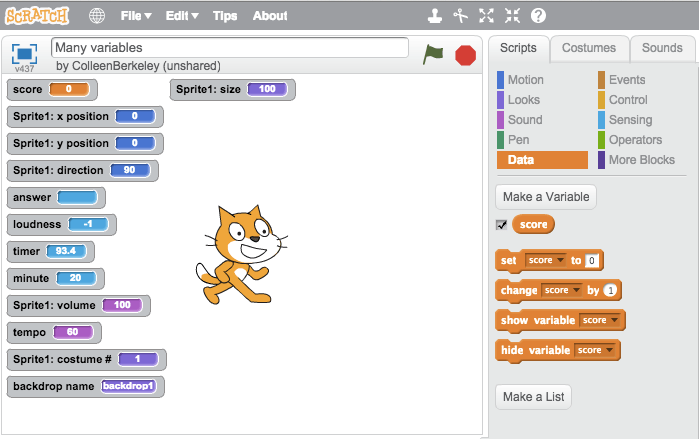699x439 pixels.
Task: Click the value field in set block
Action: [592, 260]
